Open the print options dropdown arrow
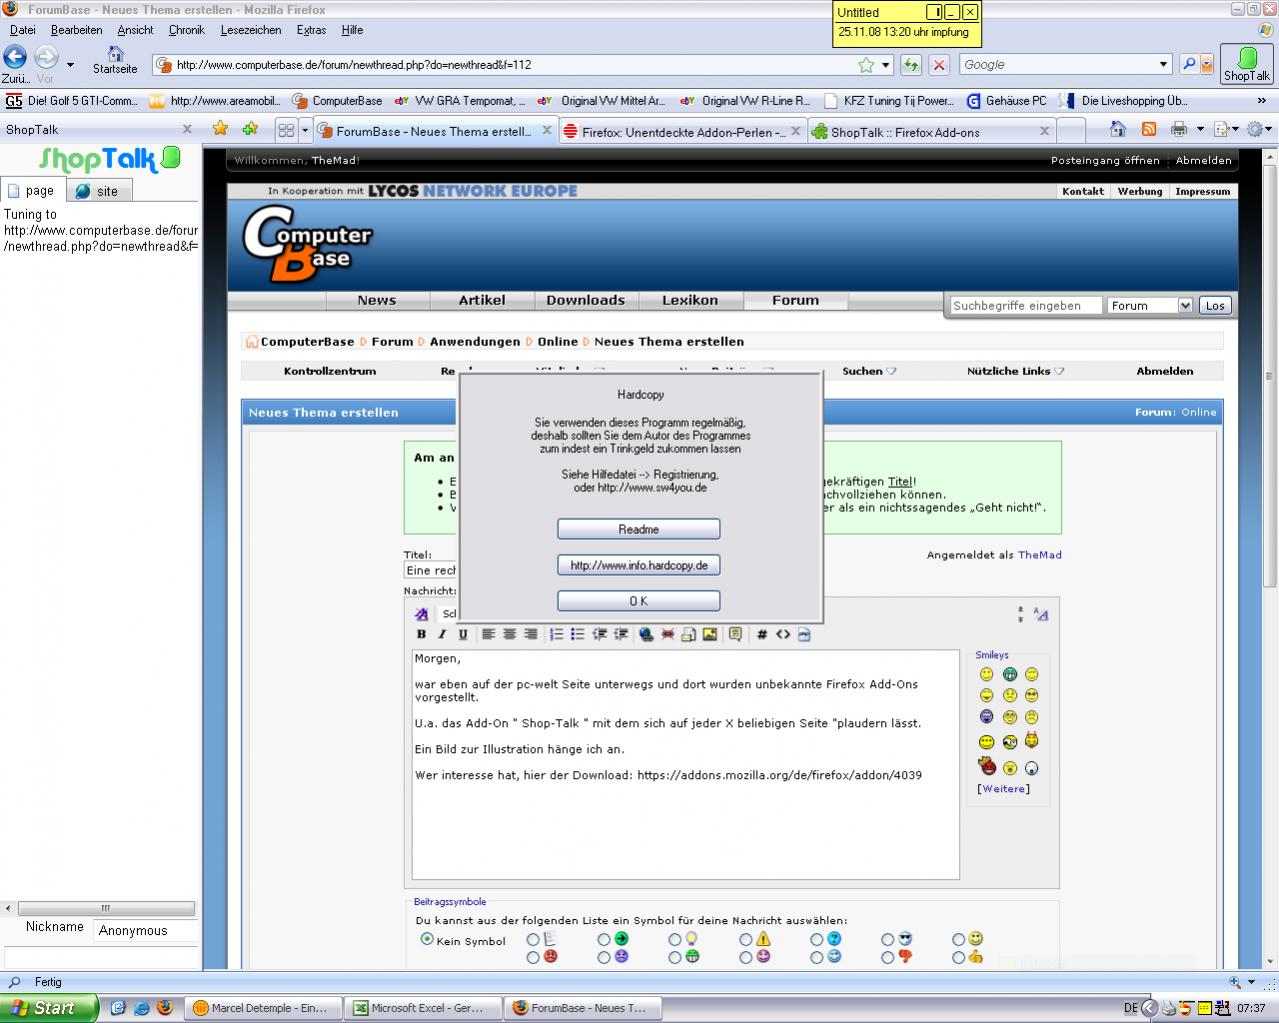This screenshot has width=1279, height=1023. [1200, 129]
